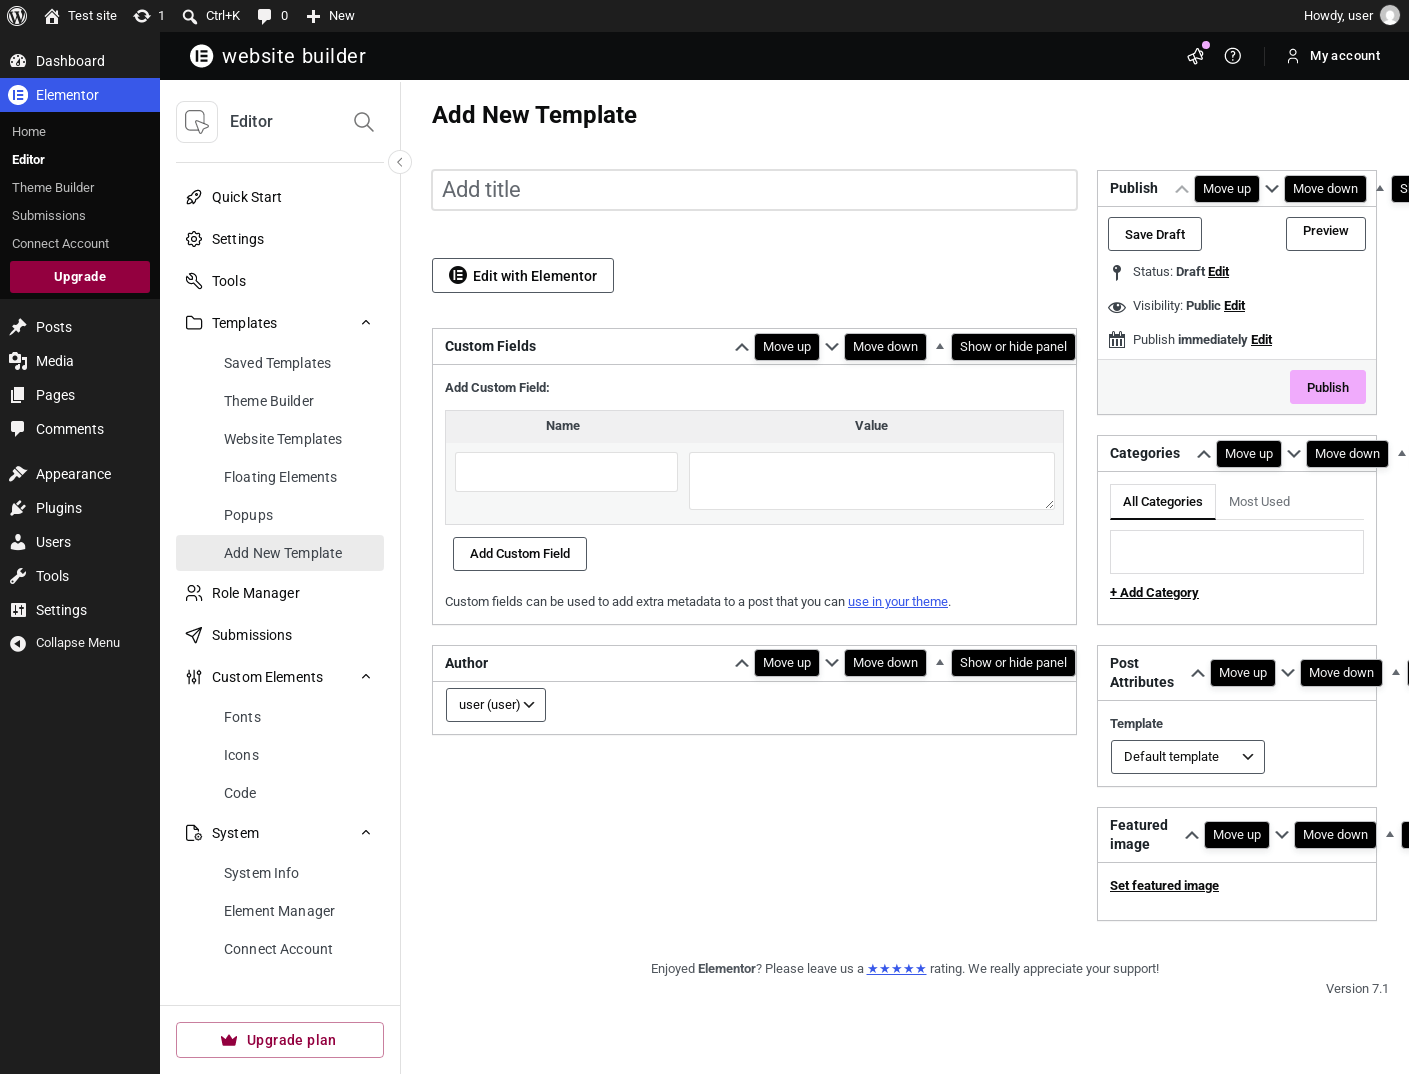Open Saved Templates in the sidebar
Viewport: 1409px width, 1074px height.
pos(277,363)
